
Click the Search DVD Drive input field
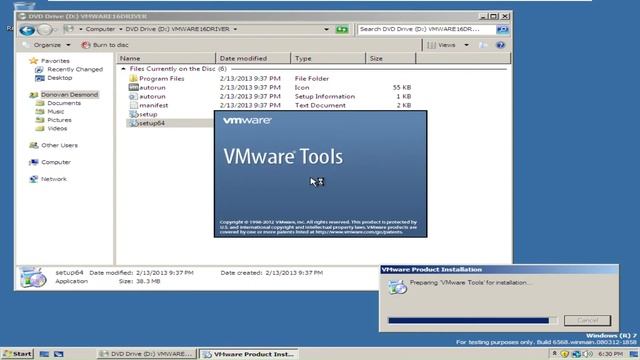pyautogui.click(x=426, y=29)
